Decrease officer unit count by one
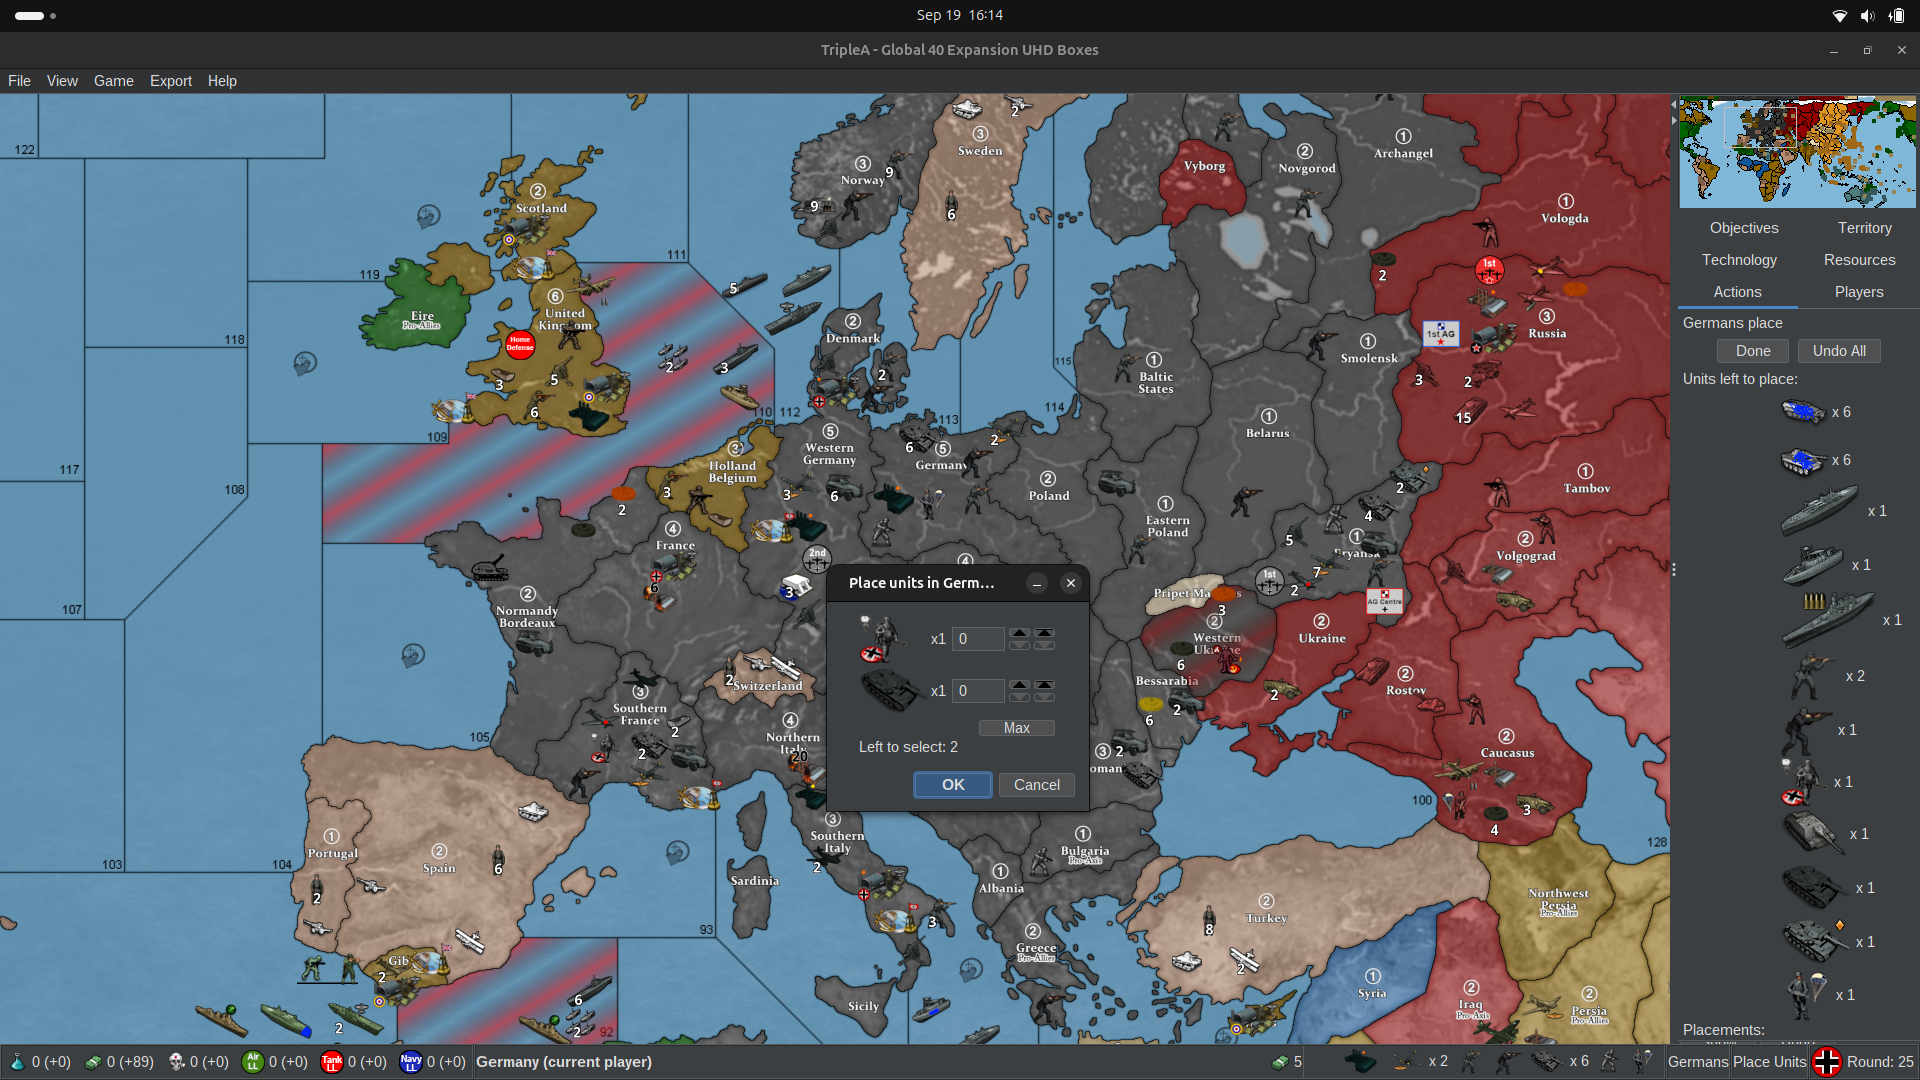Screen dimensions: 1920x1080 tap(1019, 645)
